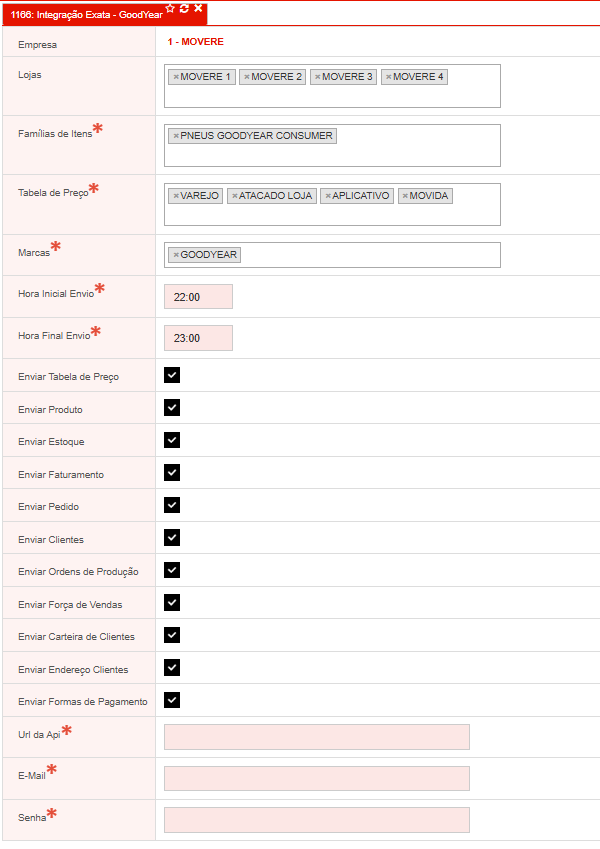600x849 pixels.
Task: Close the Integração Exata - GoodYear tab
Action: click(x=198, y=8)
